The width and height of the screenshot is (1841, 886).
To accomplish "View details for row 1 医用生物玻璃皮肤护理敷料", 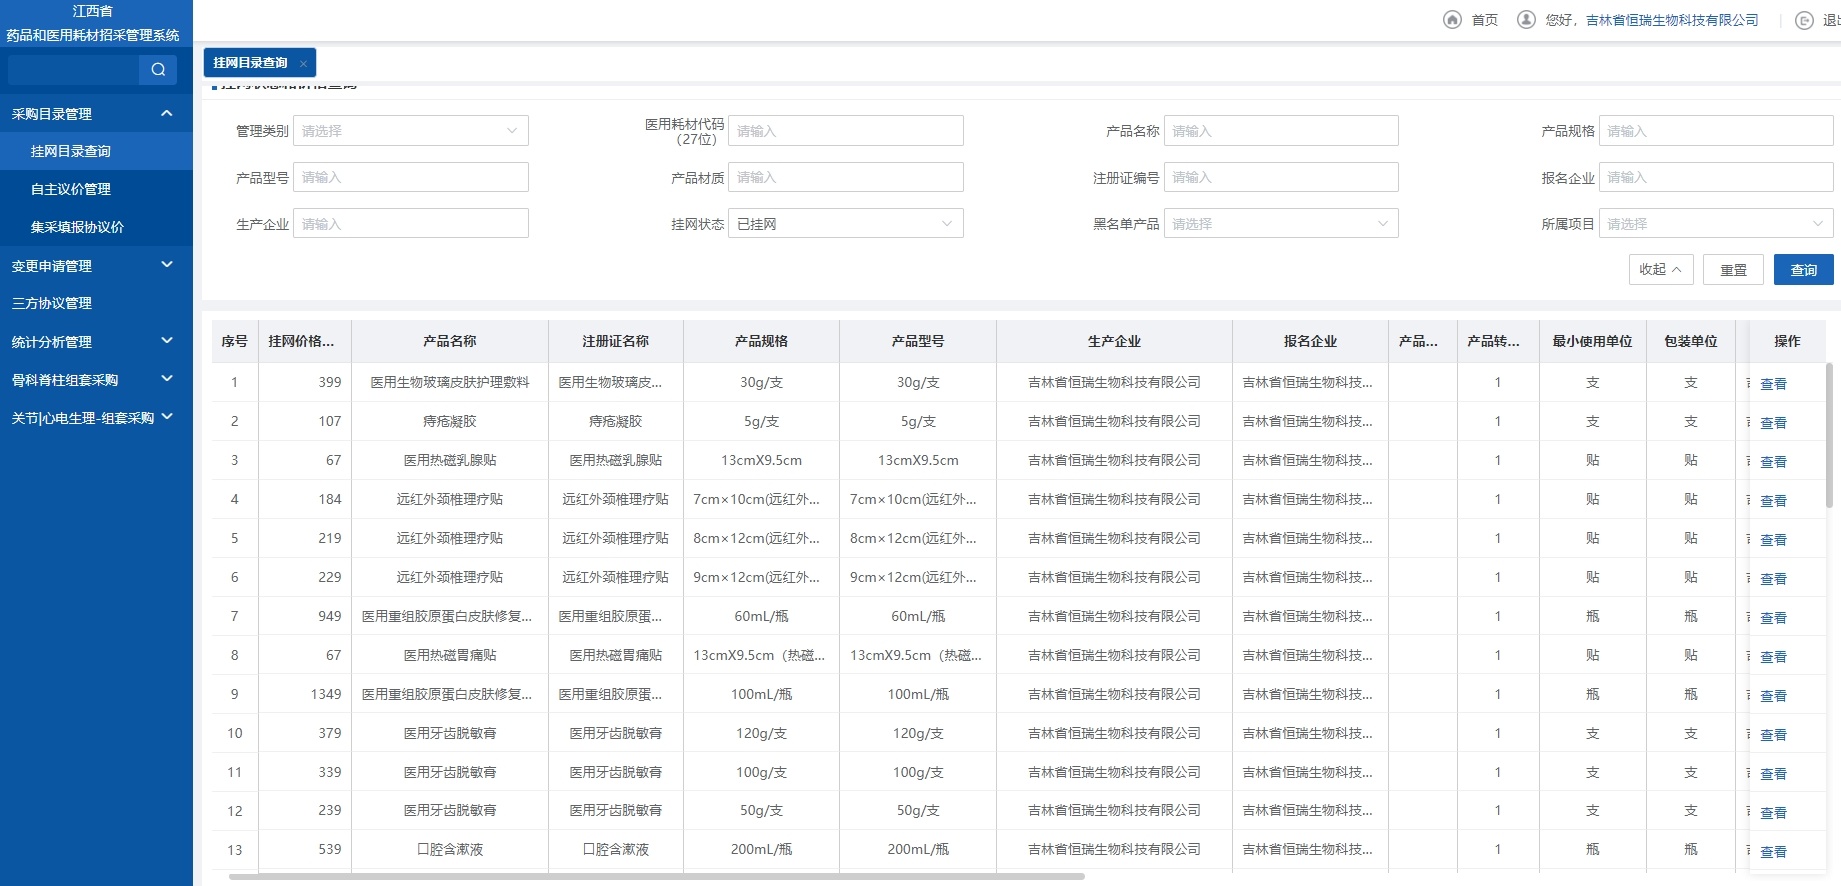I will click(1773, 384).
